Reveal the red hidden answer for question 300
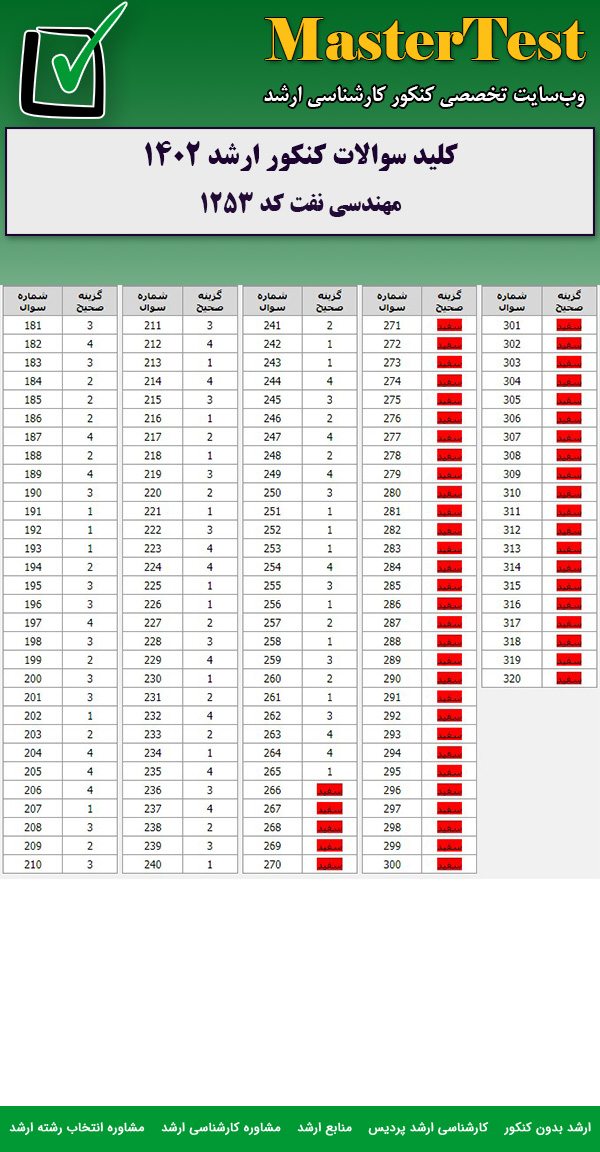 449,864
